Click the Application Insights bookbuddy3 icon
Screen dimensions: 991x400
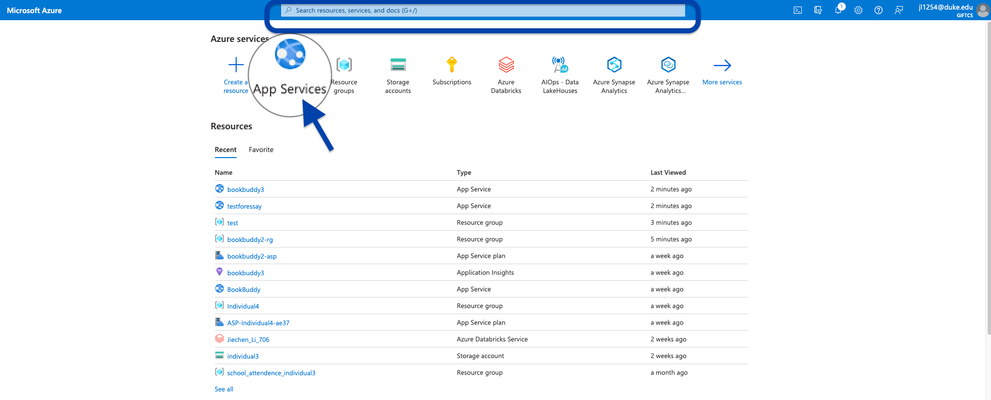pyautogui.click(x=219, y=272)
